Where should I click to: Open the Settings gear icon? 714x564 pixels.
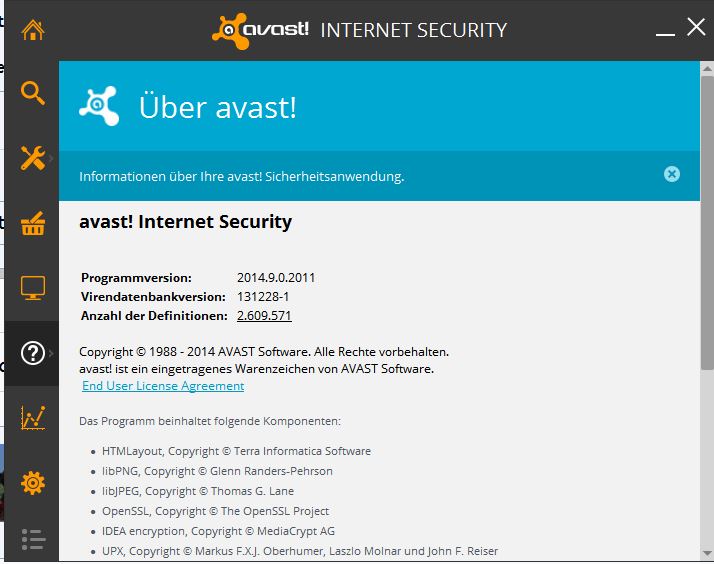coord(33,482)
